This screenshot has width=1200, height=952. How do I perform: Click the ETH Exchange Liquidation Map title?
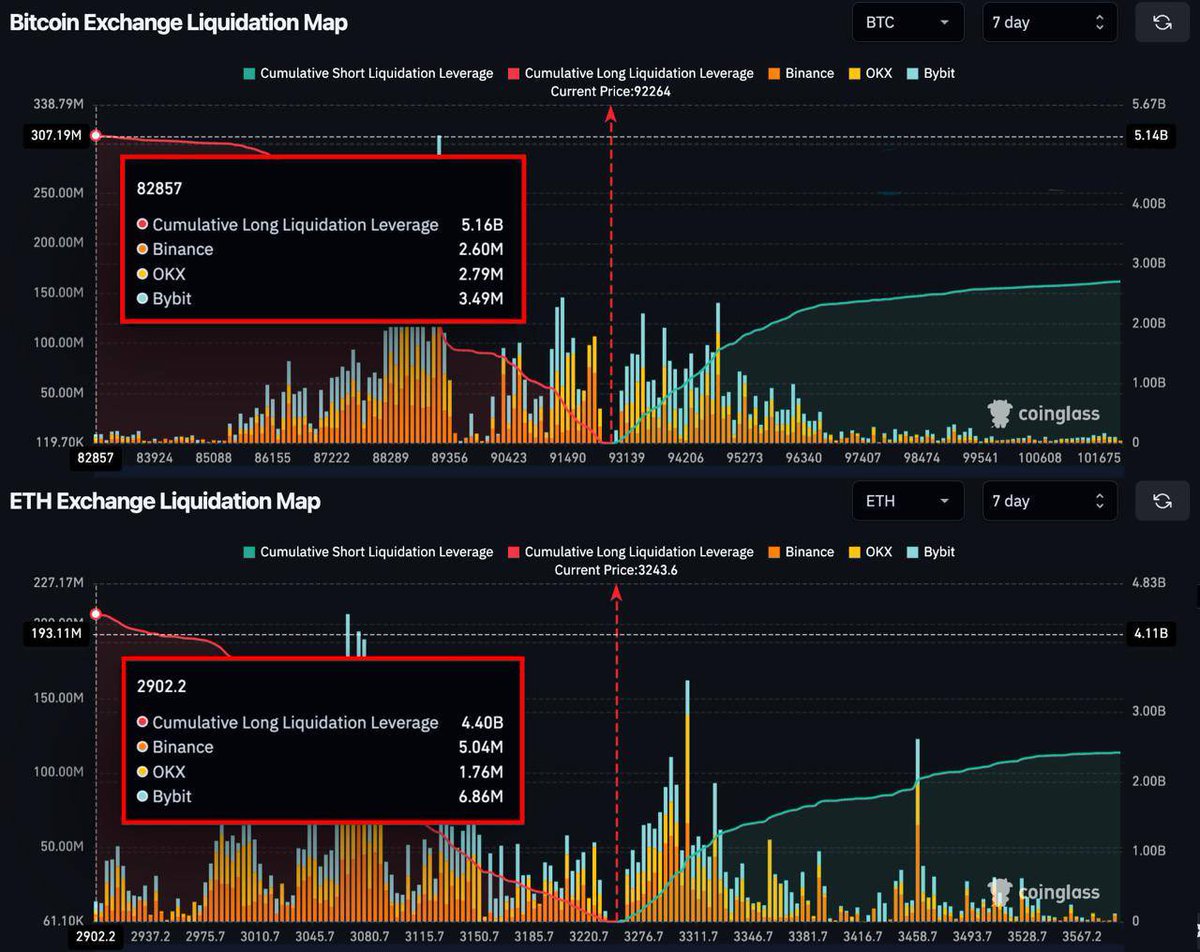point(165,501)
